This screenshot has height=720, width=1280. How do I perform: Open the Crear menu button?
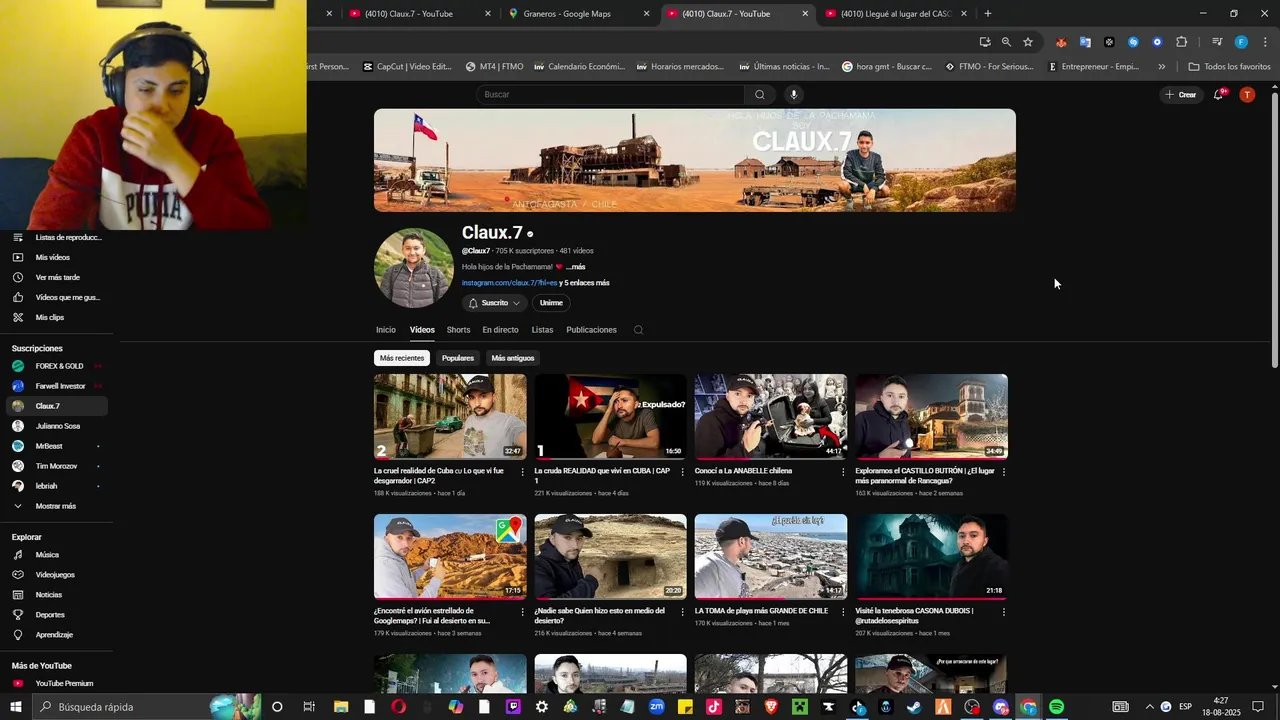click(1181, 95)
